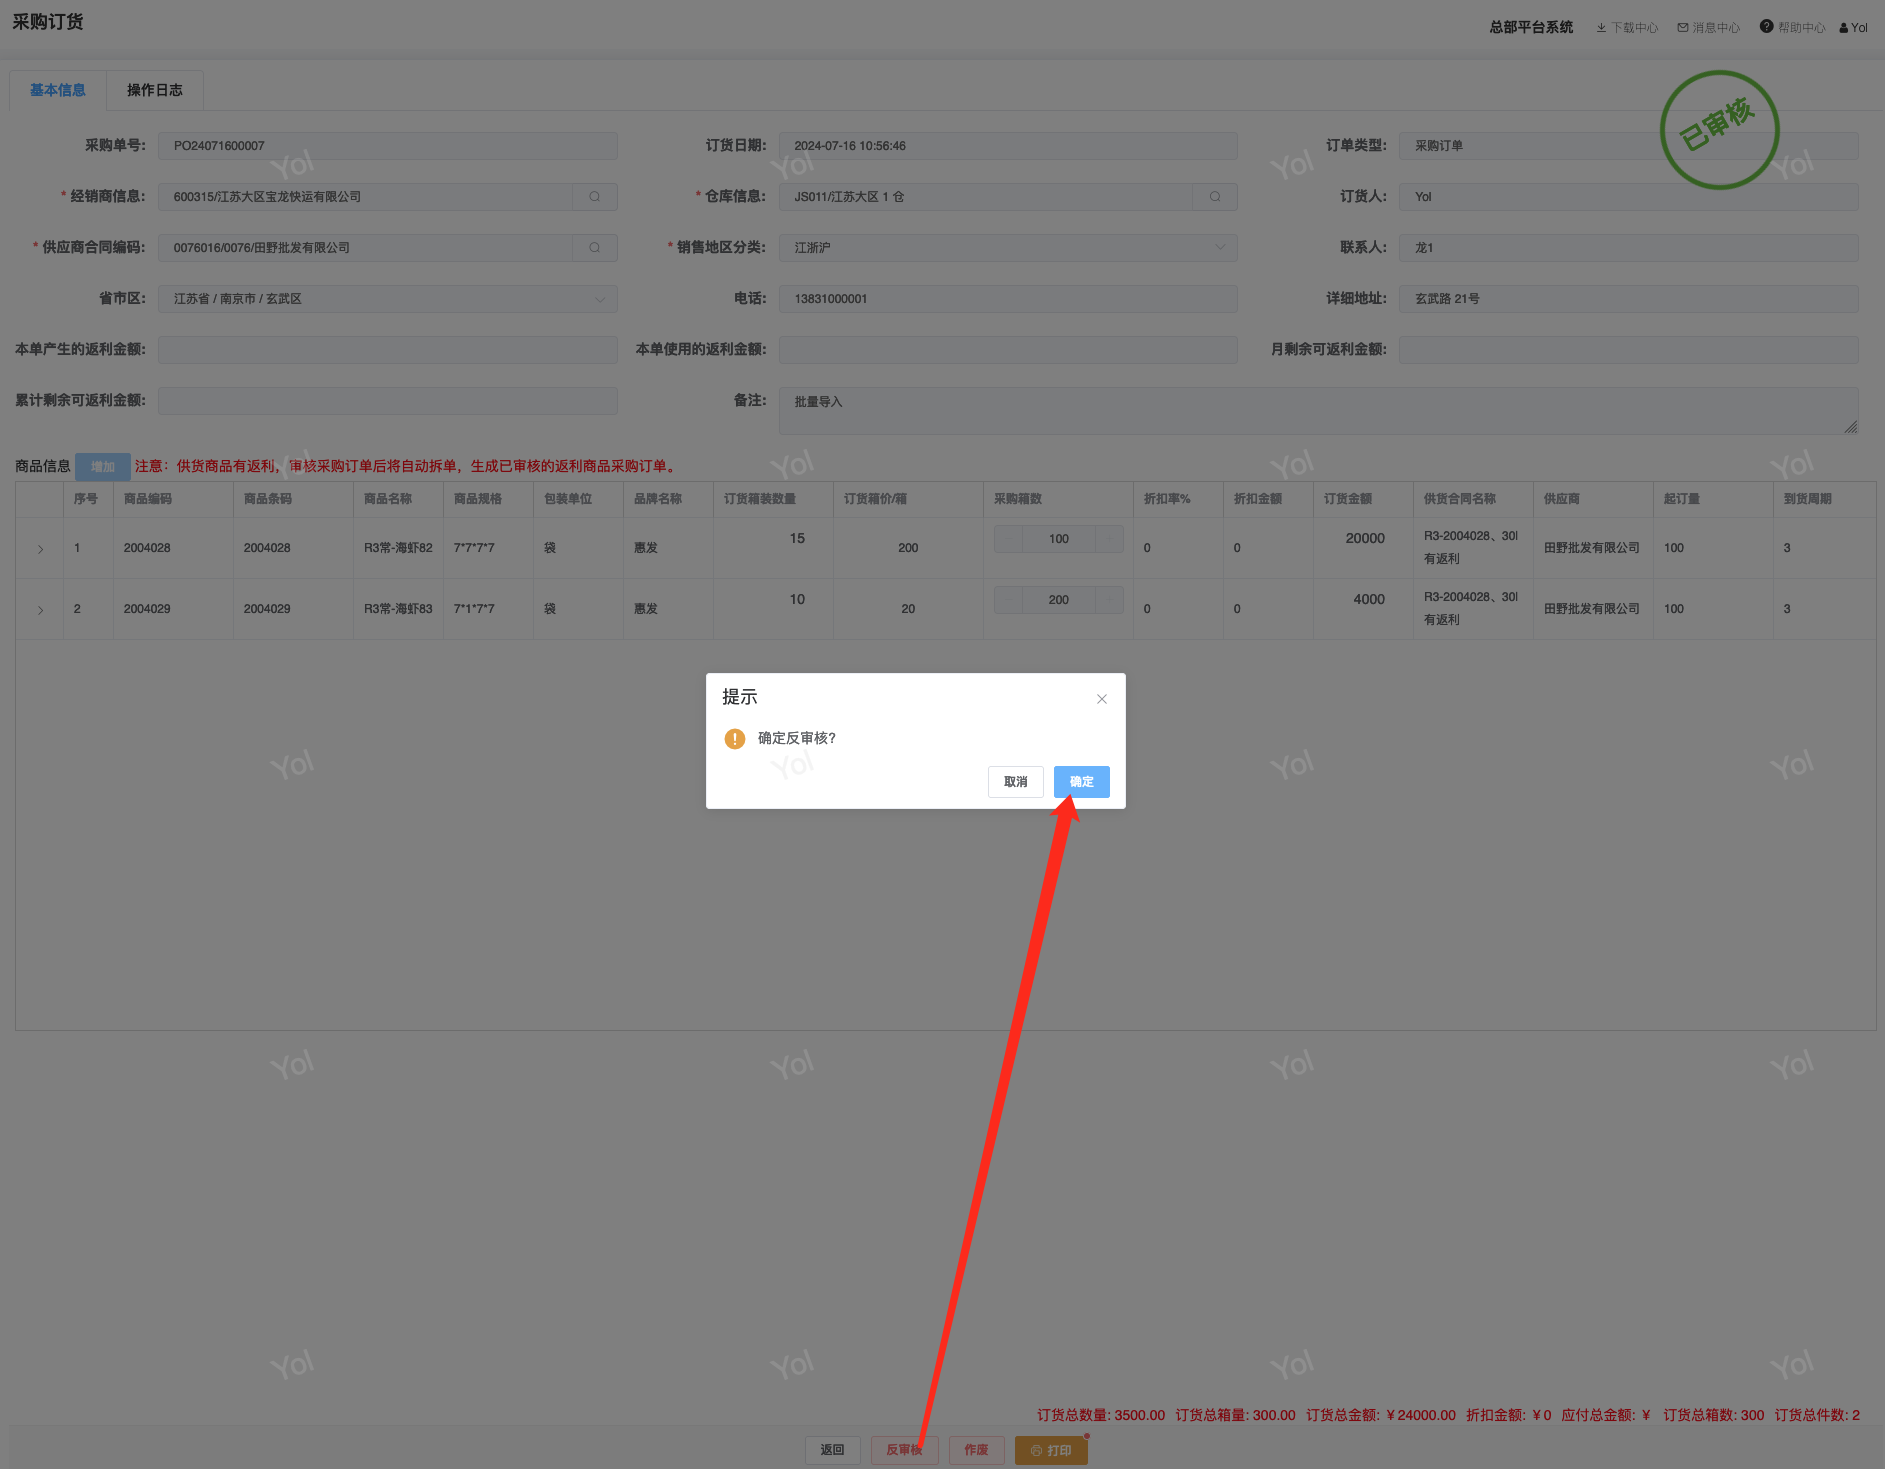Switch to the 操作日志 tab
The width and height of the screenshot is (1885, 1469).
point(155,91)
